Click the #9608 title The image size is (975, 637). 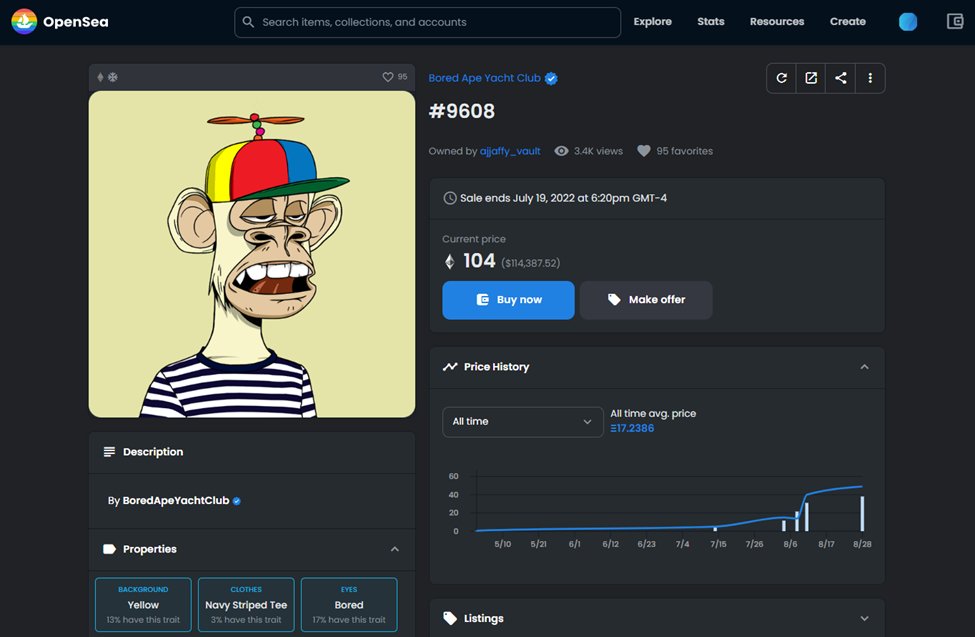tap(461, 111)
